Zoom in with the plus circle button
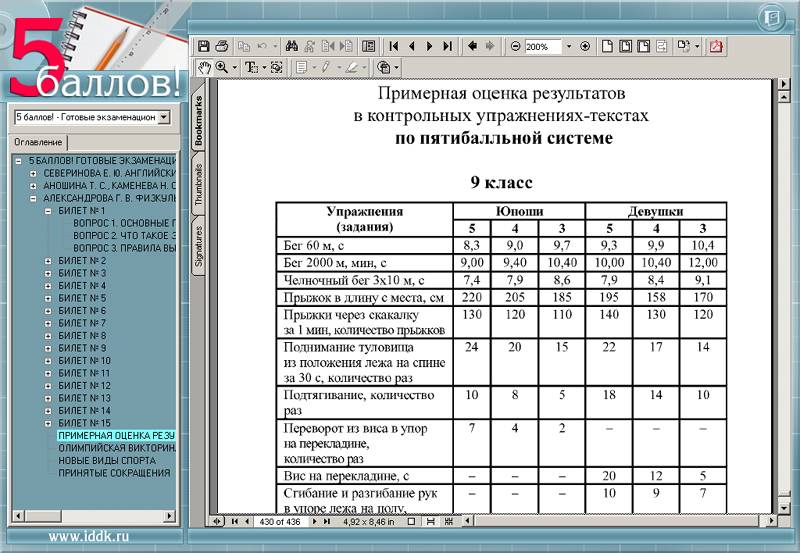This screenshot has height=553, width=800. [585, 46]
